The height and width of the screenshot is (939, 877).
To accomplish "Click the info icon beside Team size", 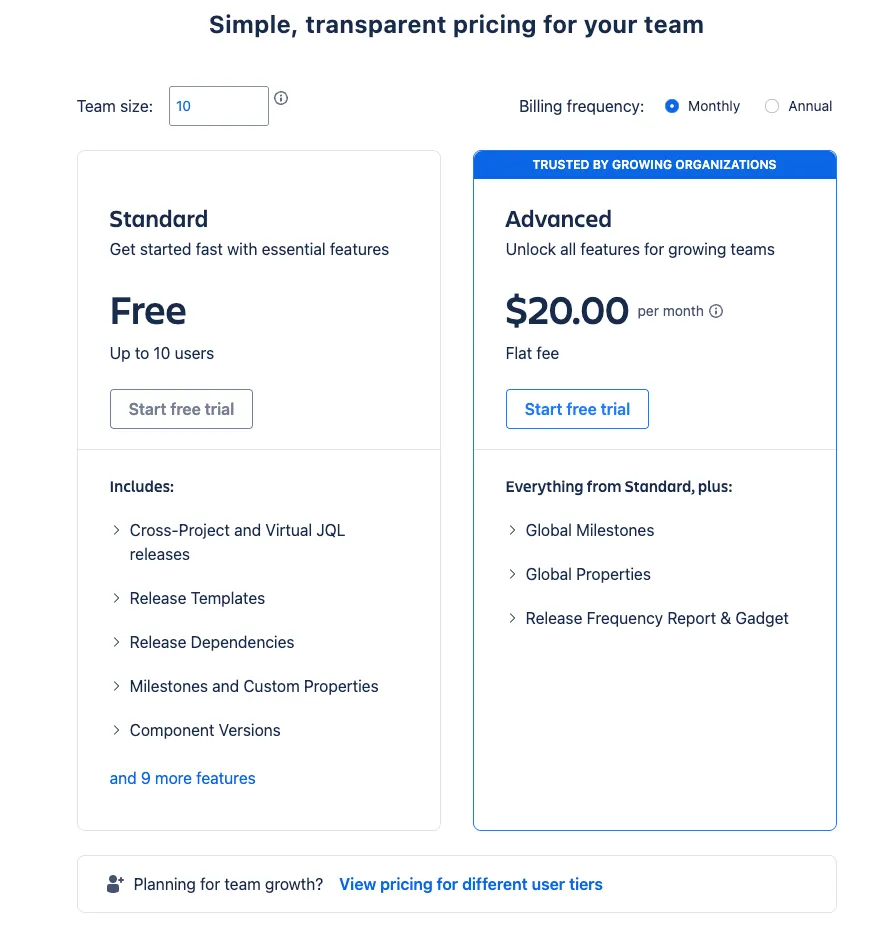I will (x=281, y=98).
